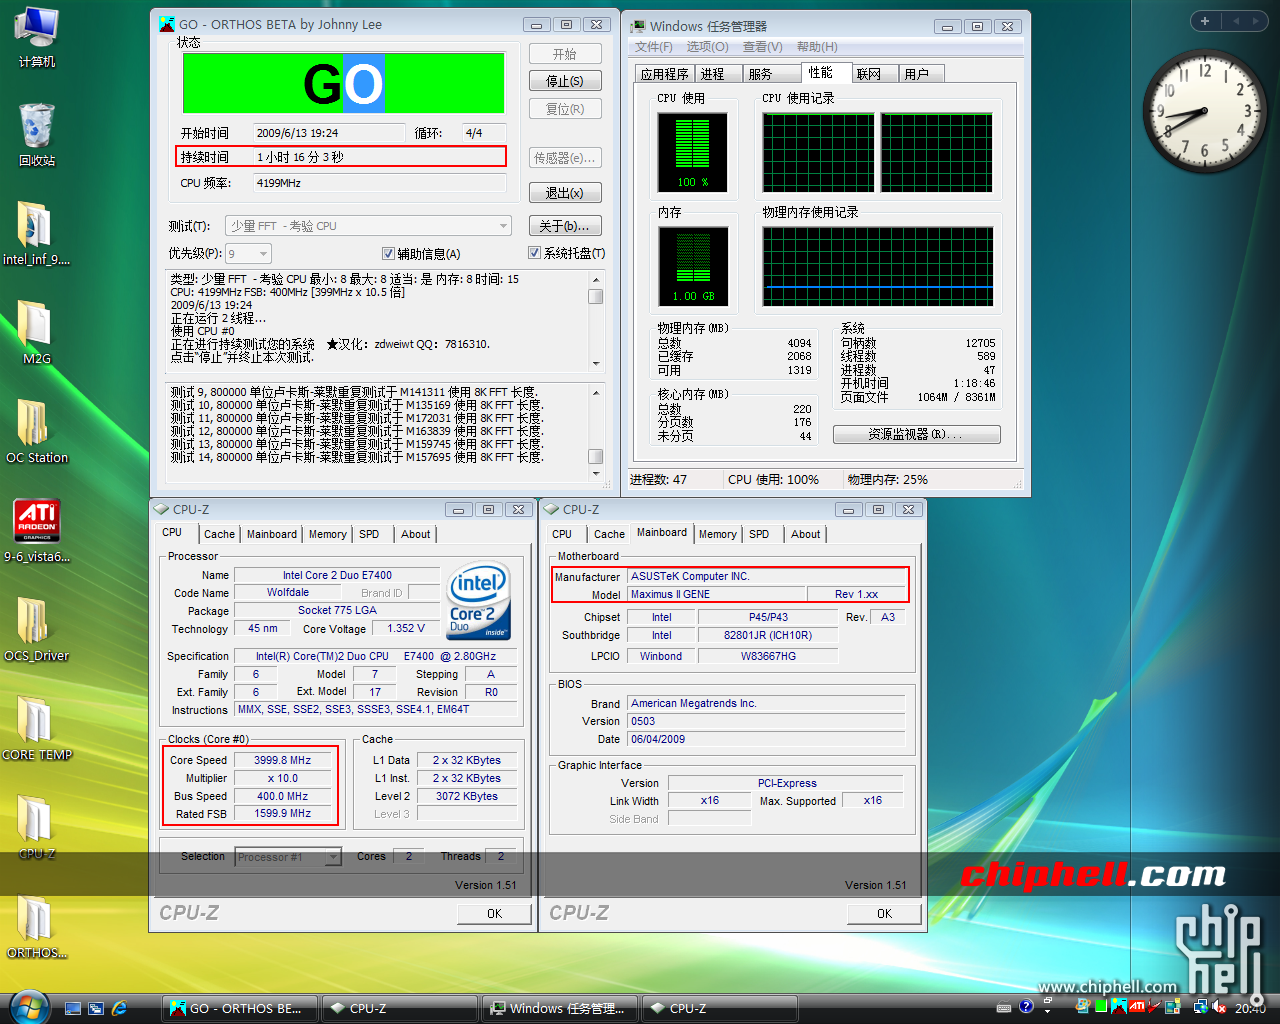
Task: Open the ATI Radeon 9-6_vista6 installer icon
Action: click(x=36, y=530)
